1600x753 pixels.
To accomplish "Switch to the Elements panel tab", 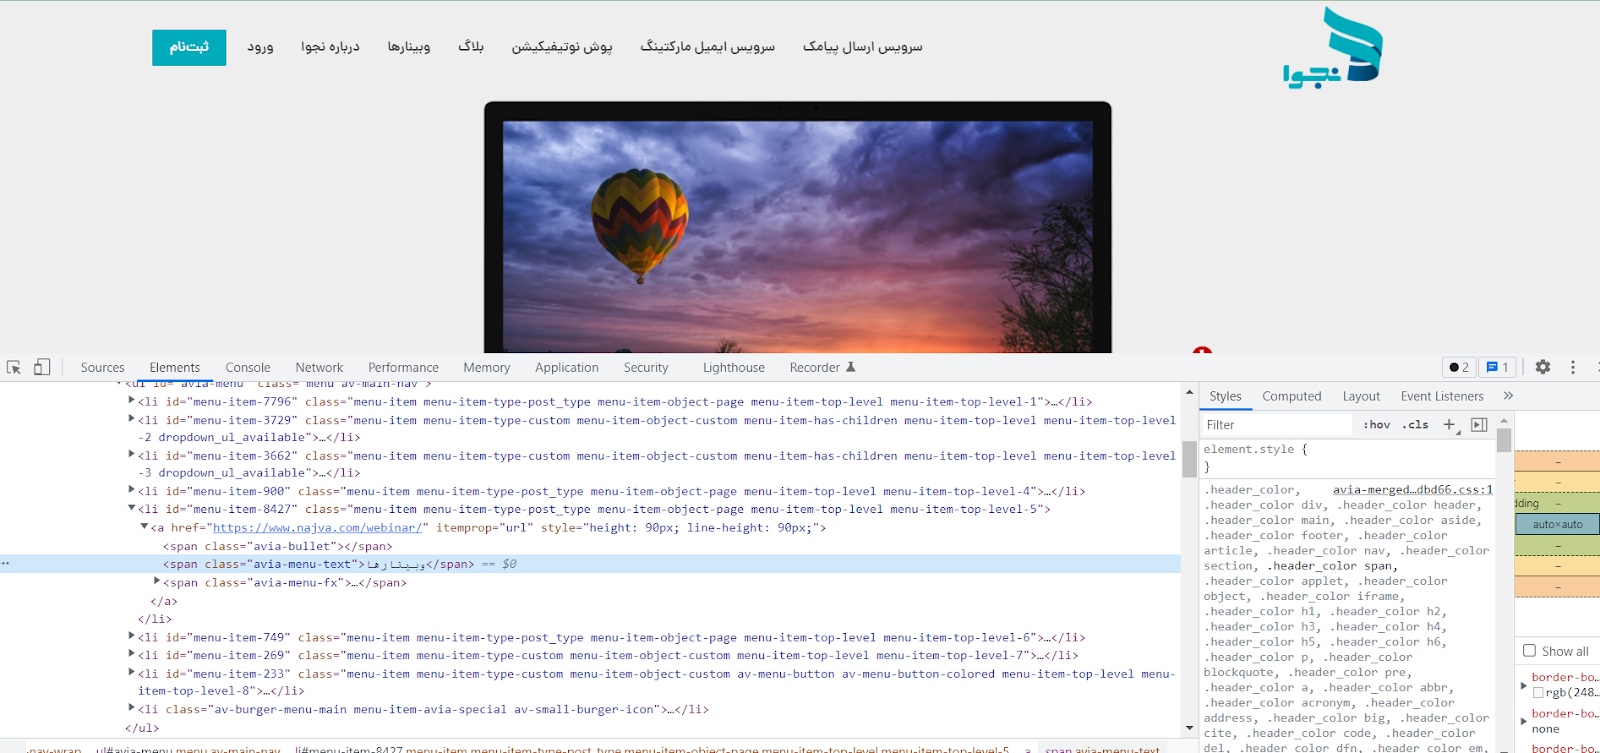I will click(175, 367).
